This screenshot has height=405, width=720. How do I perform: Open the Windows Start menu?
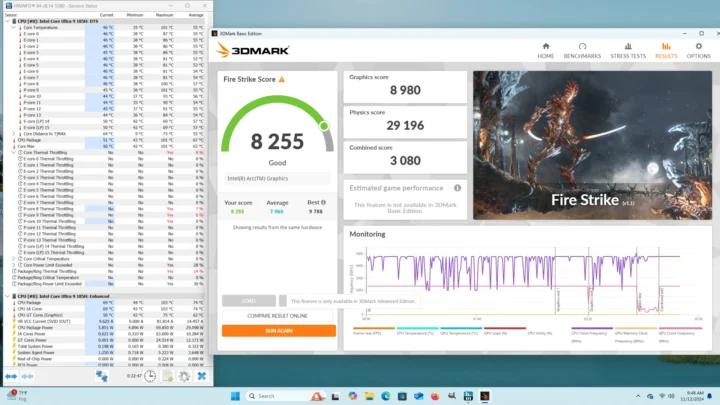[x=235, y=396]
